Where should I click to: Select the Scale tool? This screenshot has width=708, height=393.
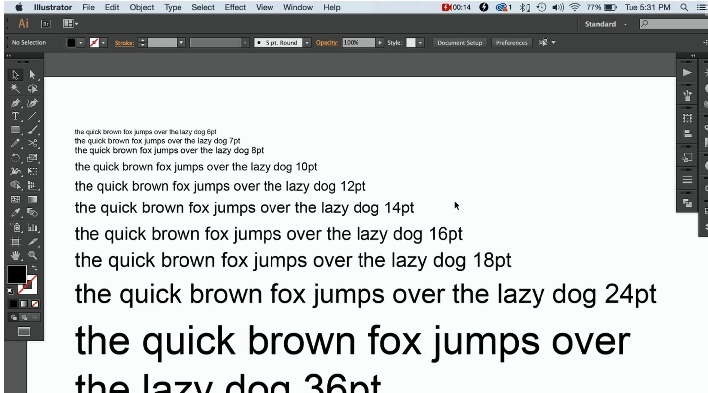point(32,158)
